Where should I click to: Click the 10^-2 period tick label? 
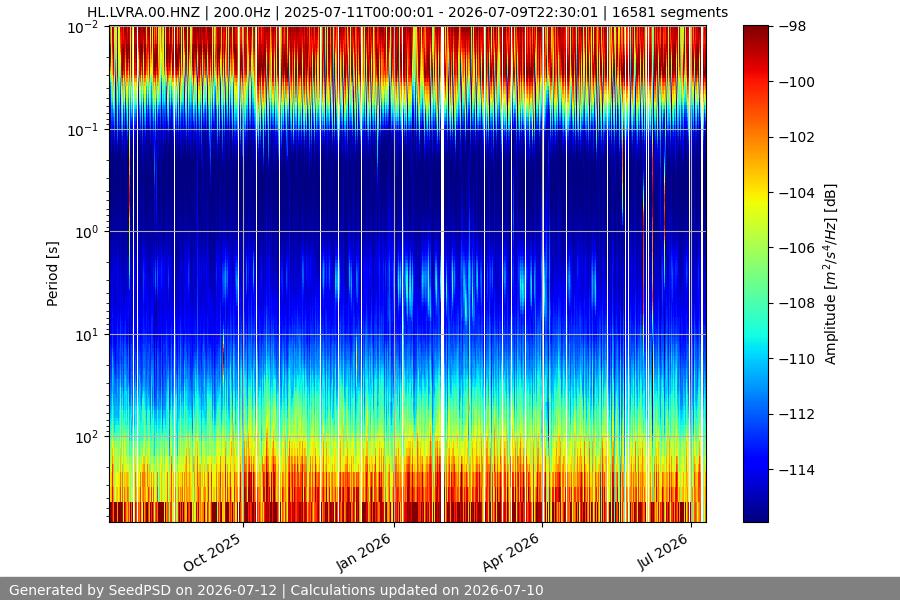pyautogui.click(x=83, y=27)
